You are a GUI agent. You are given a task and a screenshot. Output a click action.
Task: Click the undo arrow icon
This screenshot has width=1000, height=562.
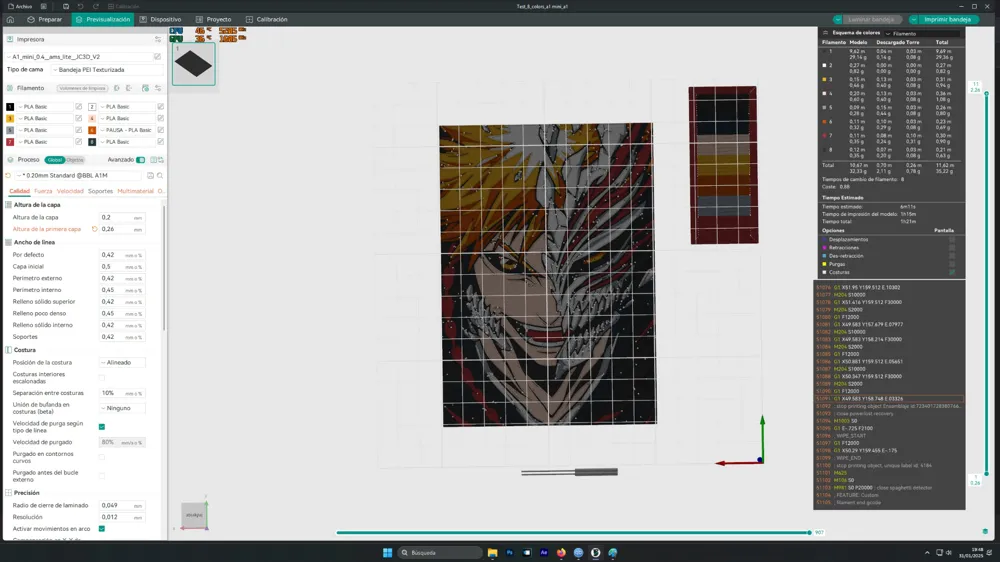[x=80, y=6]
